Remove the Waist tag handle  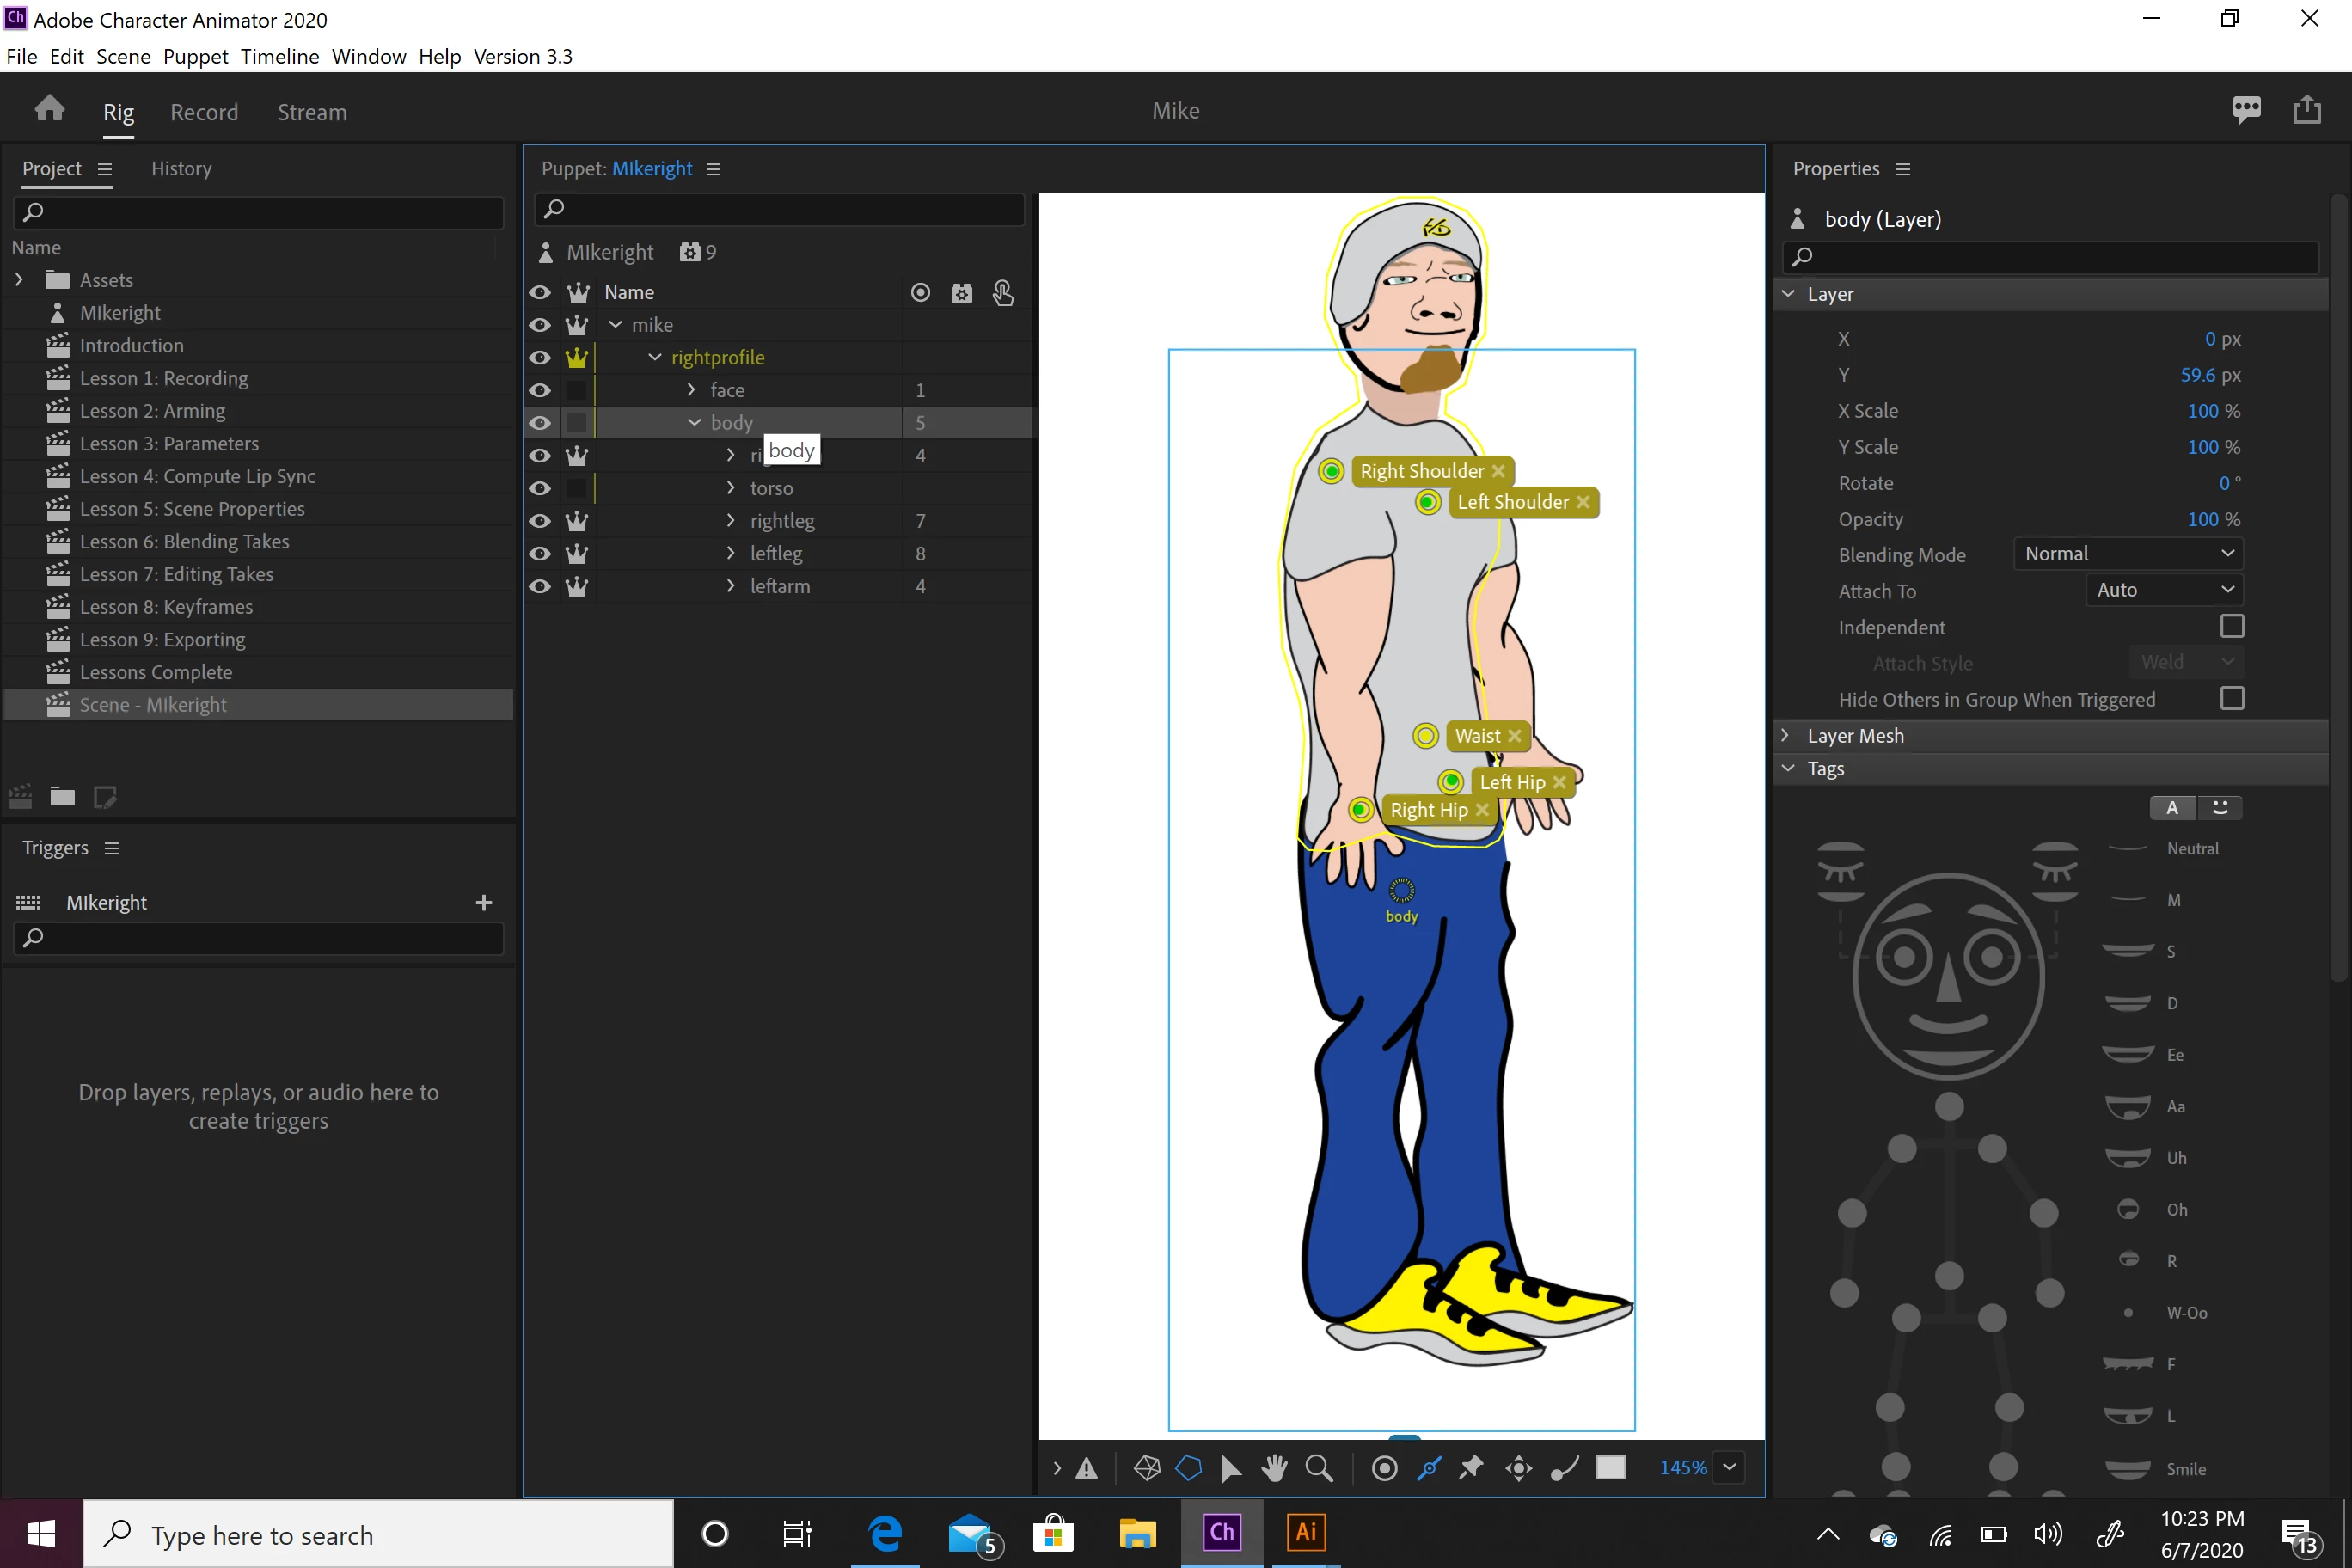[x=1515, y=736]
